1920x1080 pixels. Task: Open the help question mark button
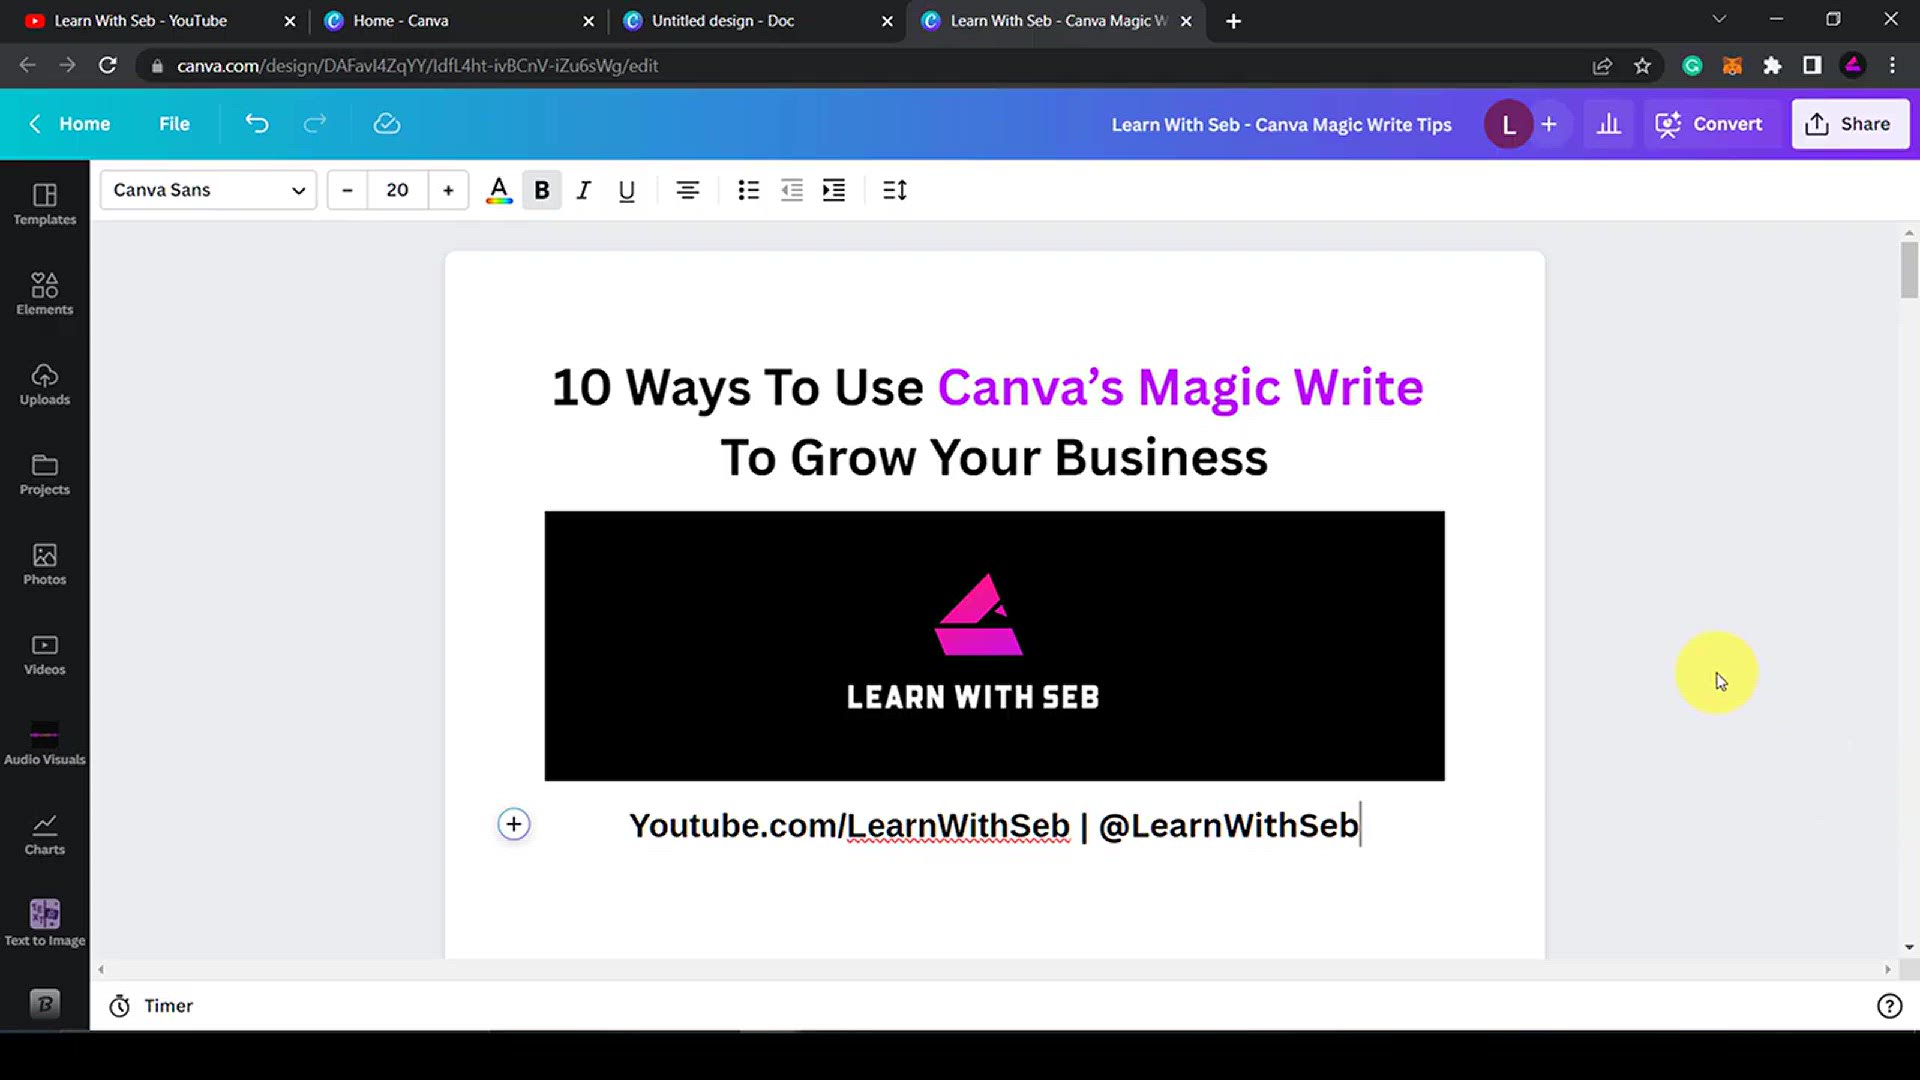tap(1889, 1006)
